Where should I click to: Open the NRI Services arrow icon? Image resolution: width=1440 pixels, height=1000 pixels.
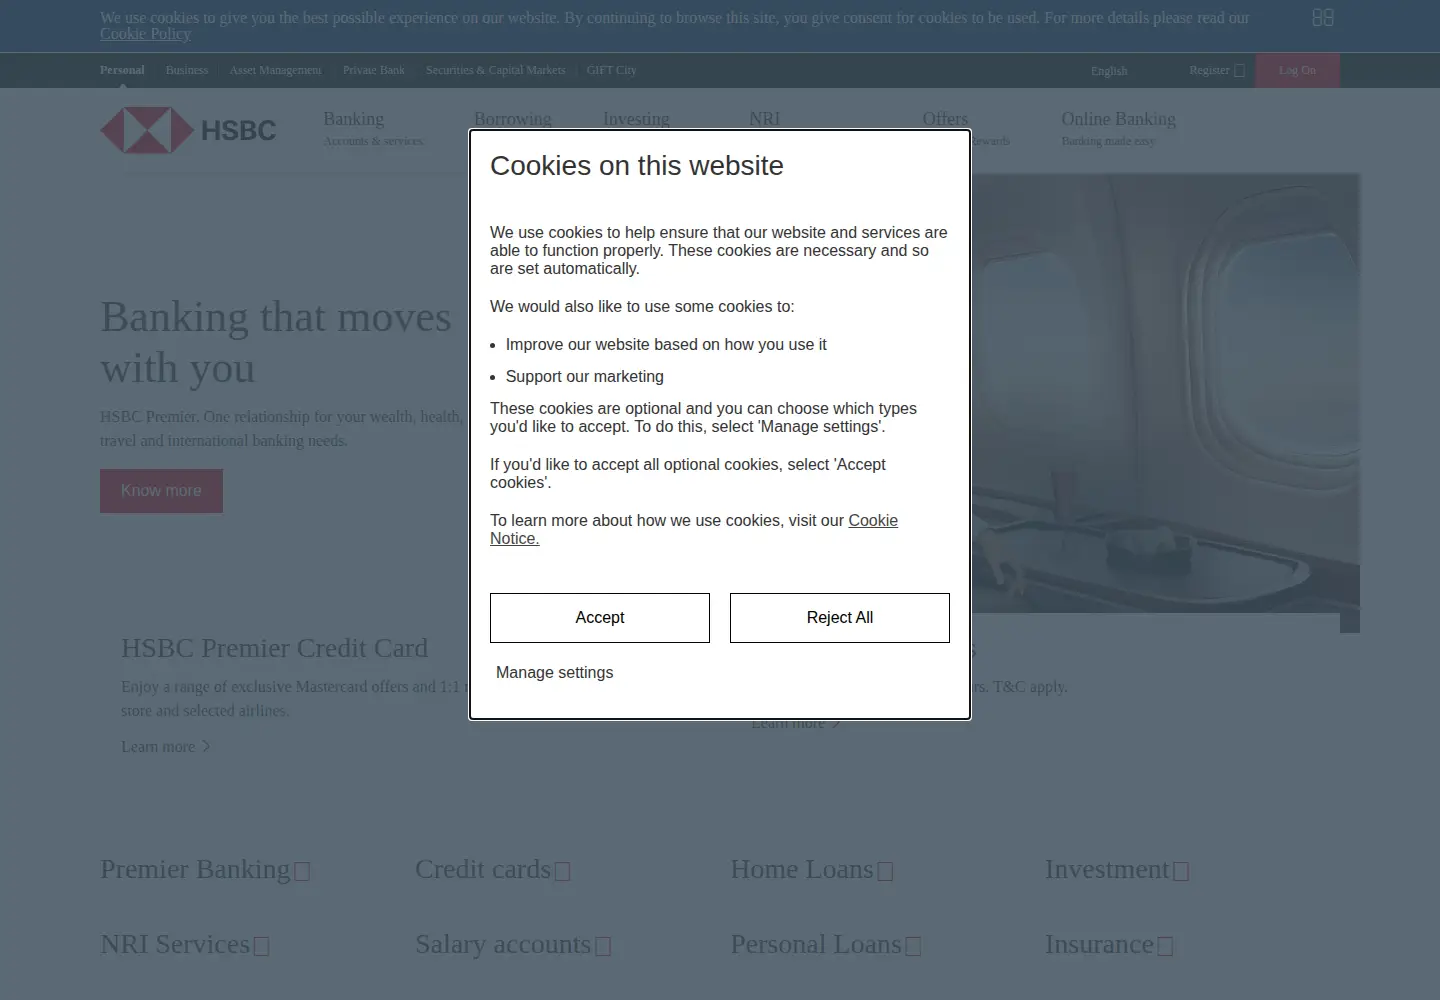261,946
